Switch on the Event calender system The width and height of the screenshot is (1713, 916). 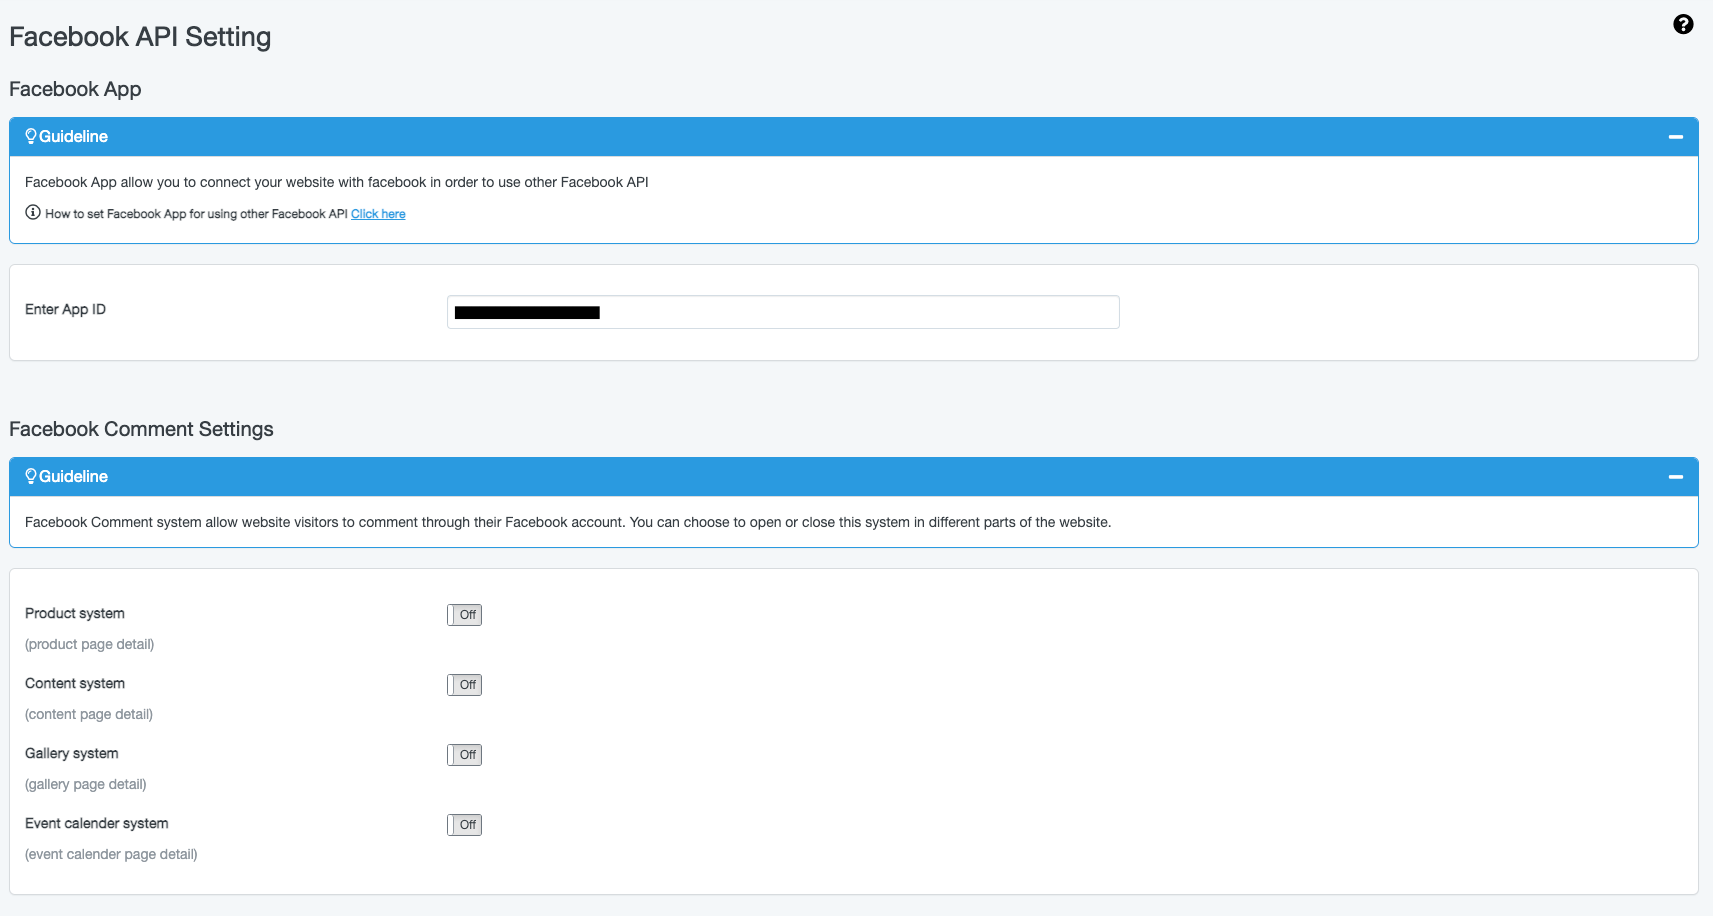pyautogui.click(x=464, y=824)
